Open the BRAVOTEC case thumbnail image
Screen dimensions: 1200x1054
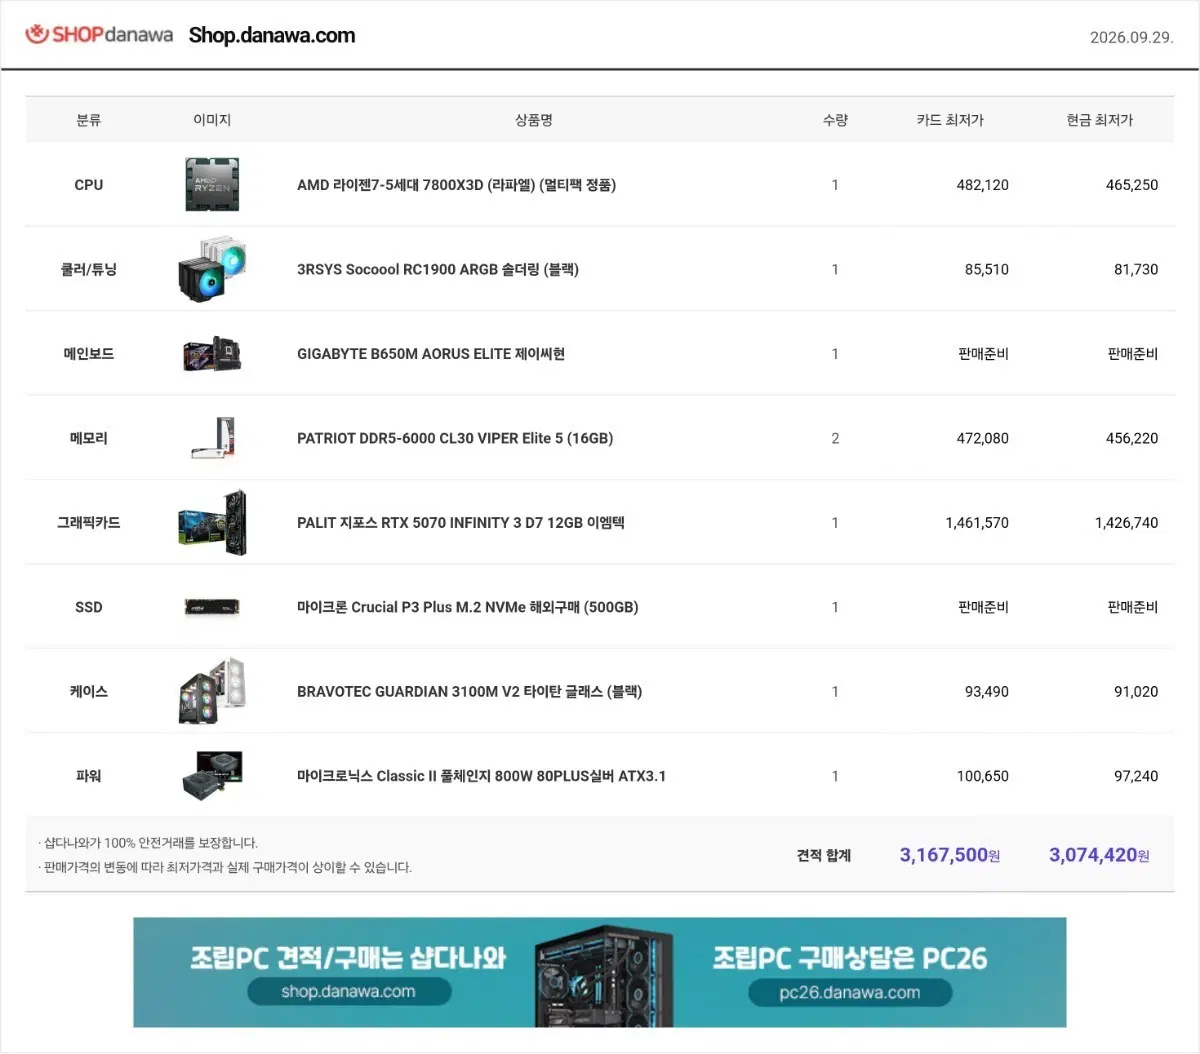[212, 691]
